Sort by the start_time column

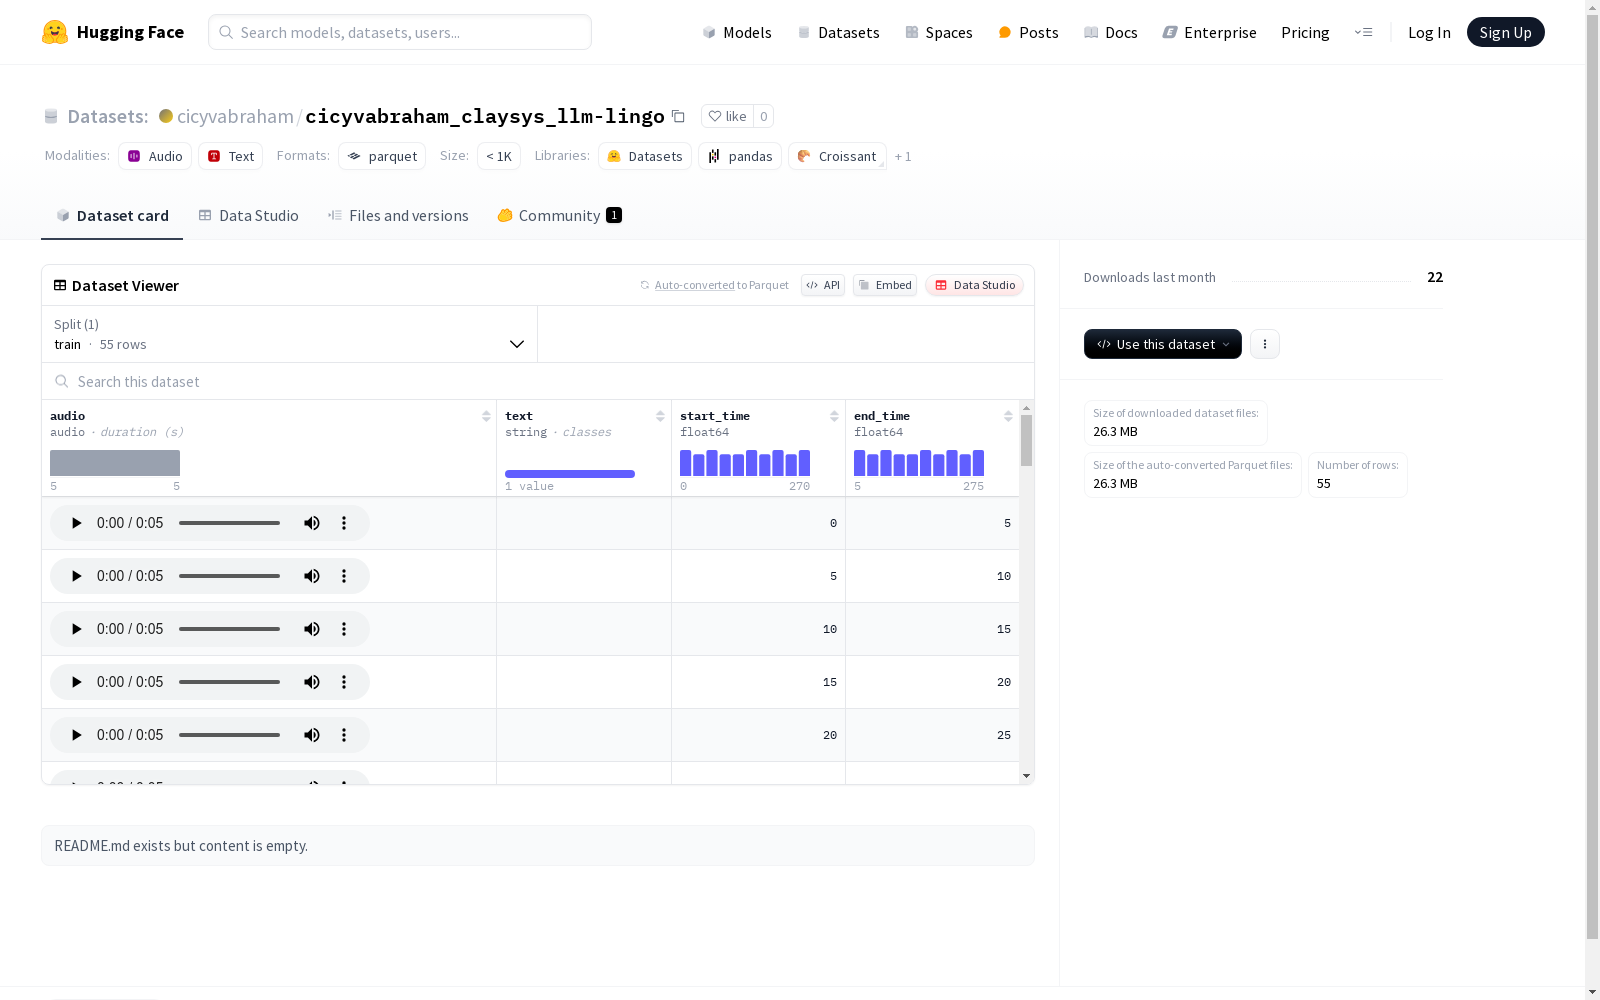pyautogui.click(x=834, y=416)
